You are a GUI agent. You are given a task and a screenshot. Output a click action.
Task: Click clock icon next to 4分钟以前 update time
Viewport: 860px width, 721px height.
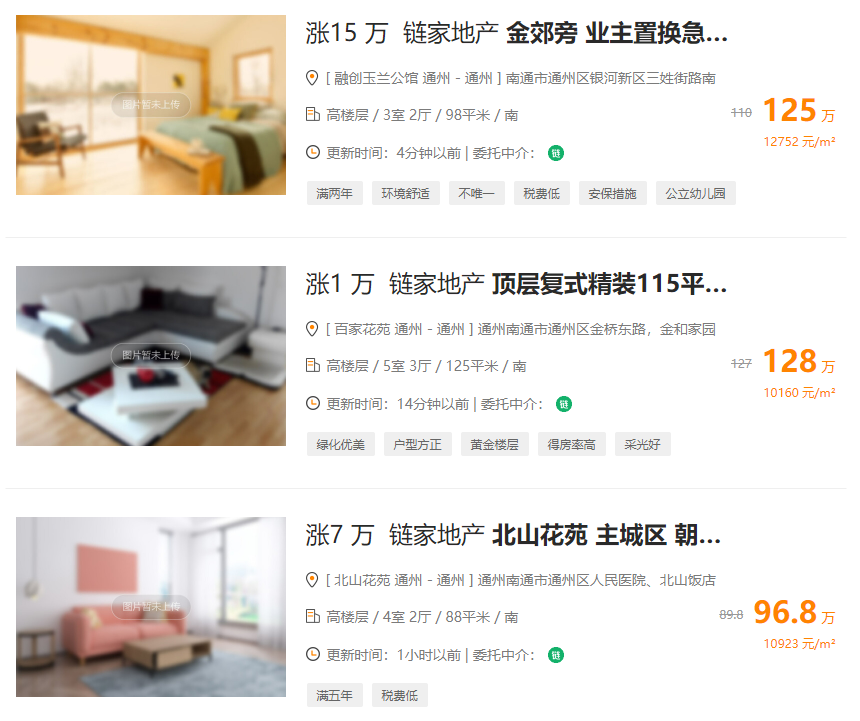(313, 152)
